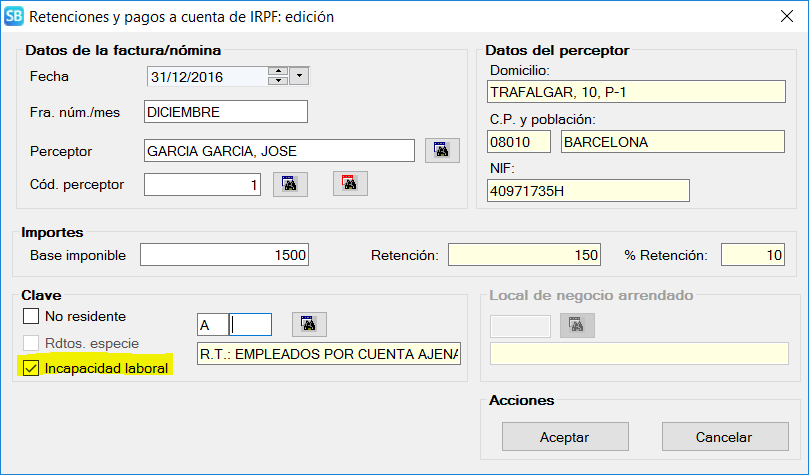Decrease the Fecha value with down spinner
Viewport: 809px width, 475px height.
click(x=278, y=81)
